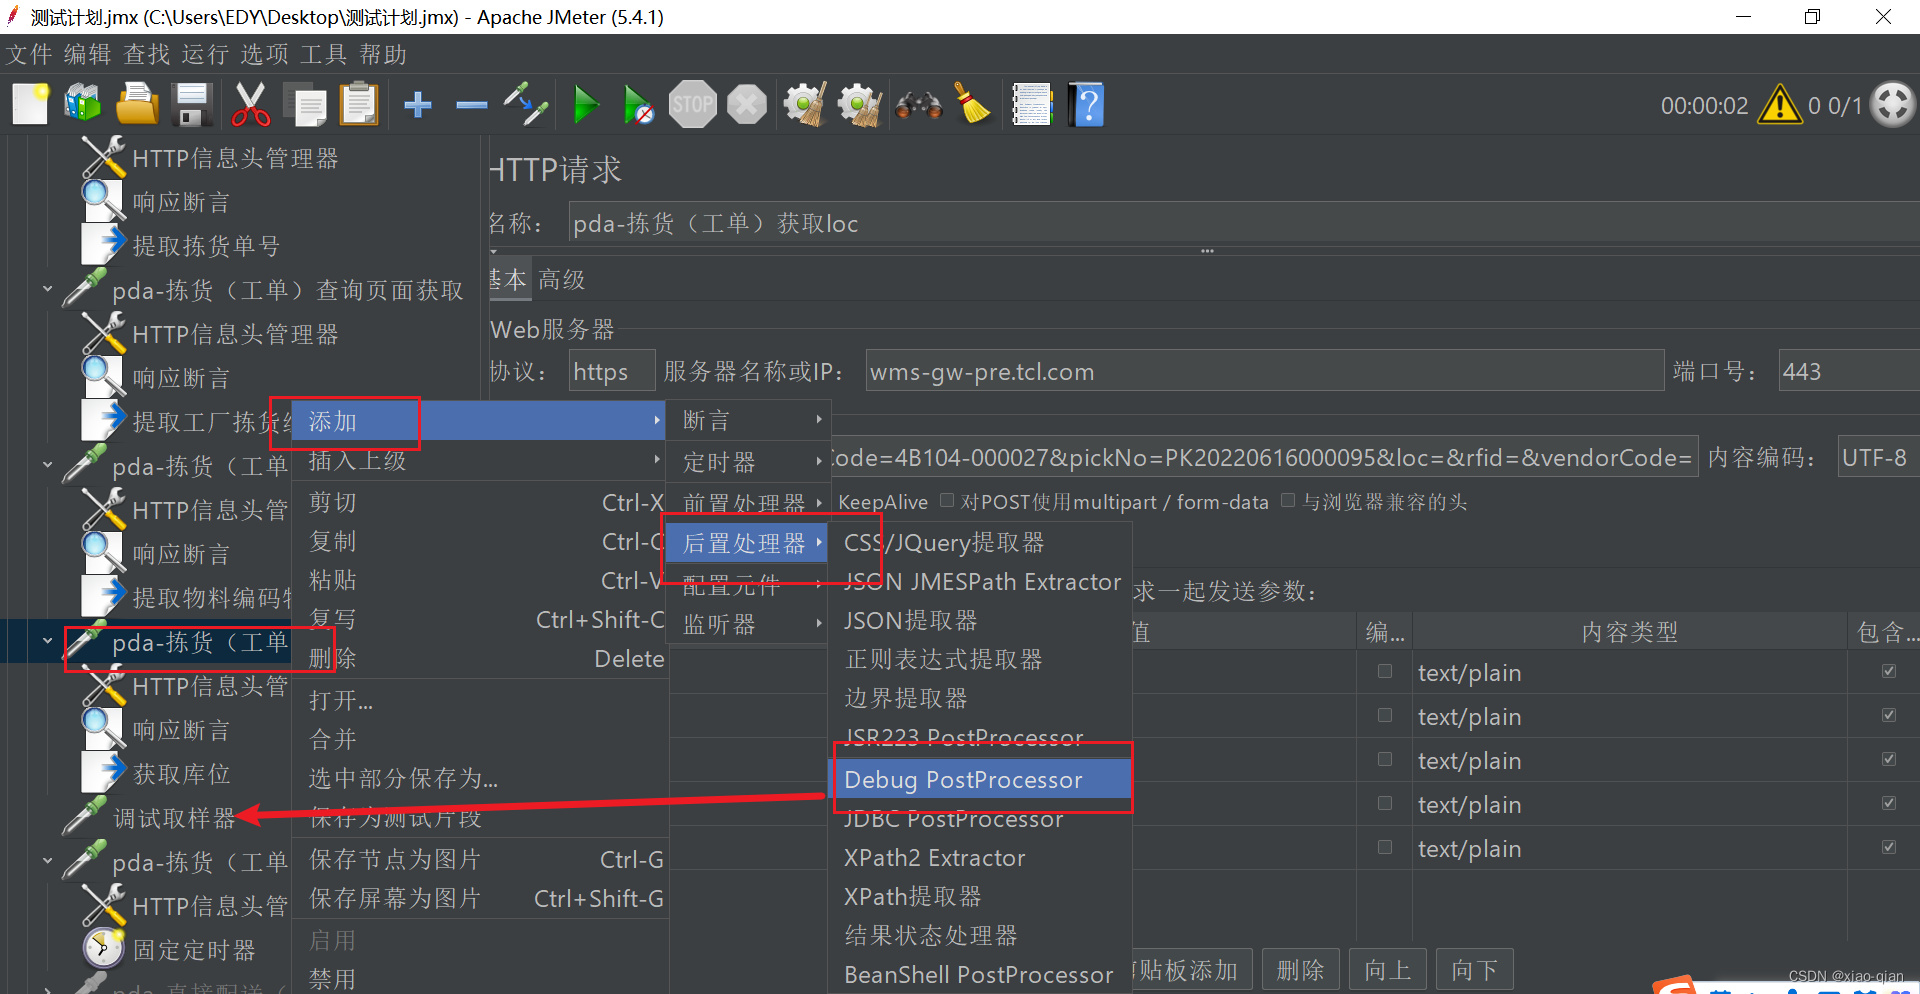Open search with the binoculars icon
Image resolution: width=1920 pixels, height=994 pixels.
(917, 104)
